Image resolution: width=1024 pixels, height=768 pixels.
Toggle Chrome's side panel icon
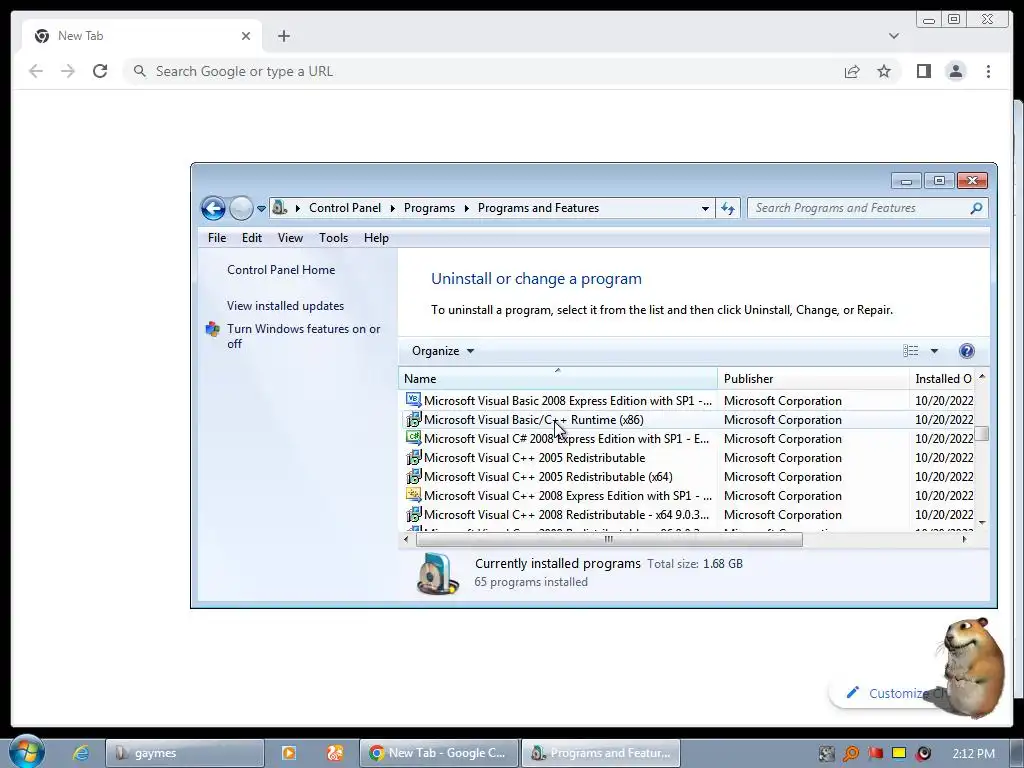(x=923, y=71)
